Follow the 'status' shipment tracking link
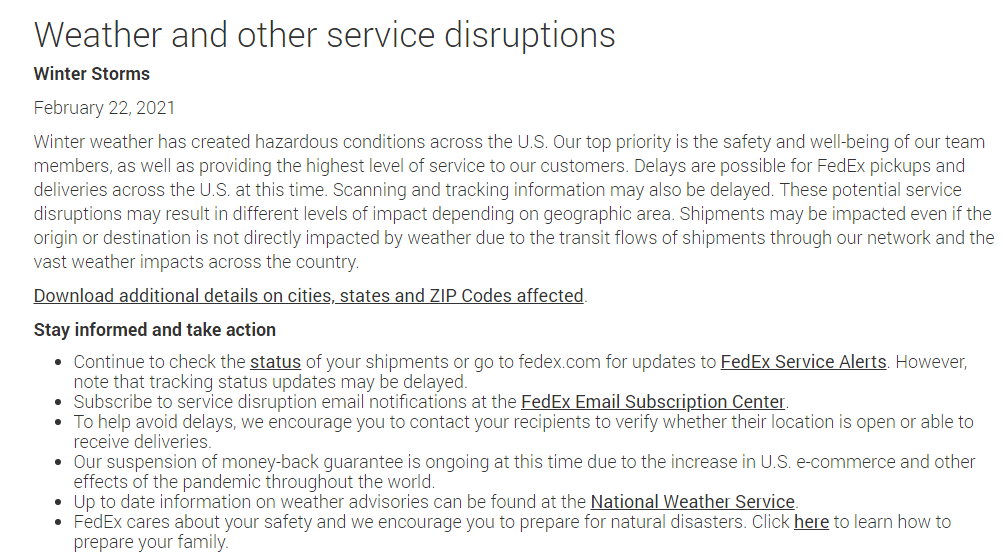 tap(275, 362)
